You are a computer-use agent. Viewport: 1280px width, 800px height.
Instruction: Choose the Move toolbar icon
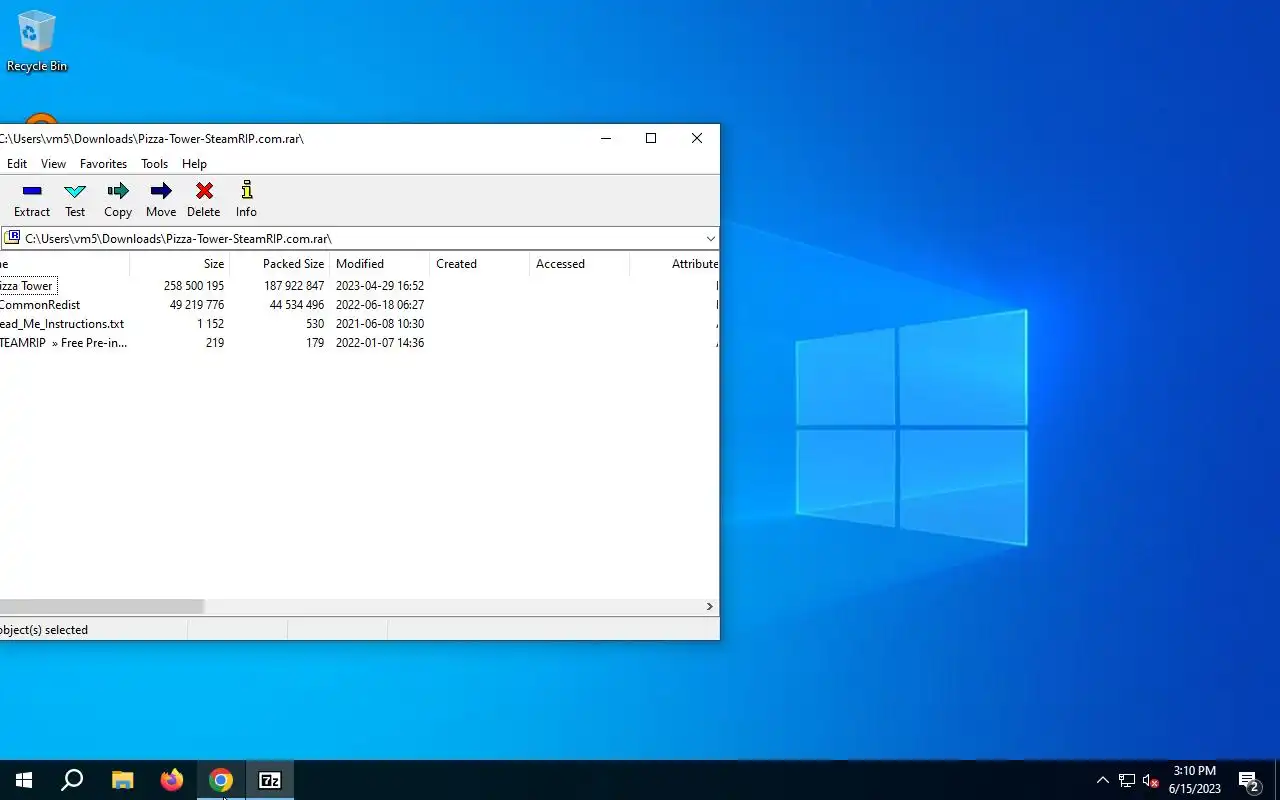click(x=161, y=200)
